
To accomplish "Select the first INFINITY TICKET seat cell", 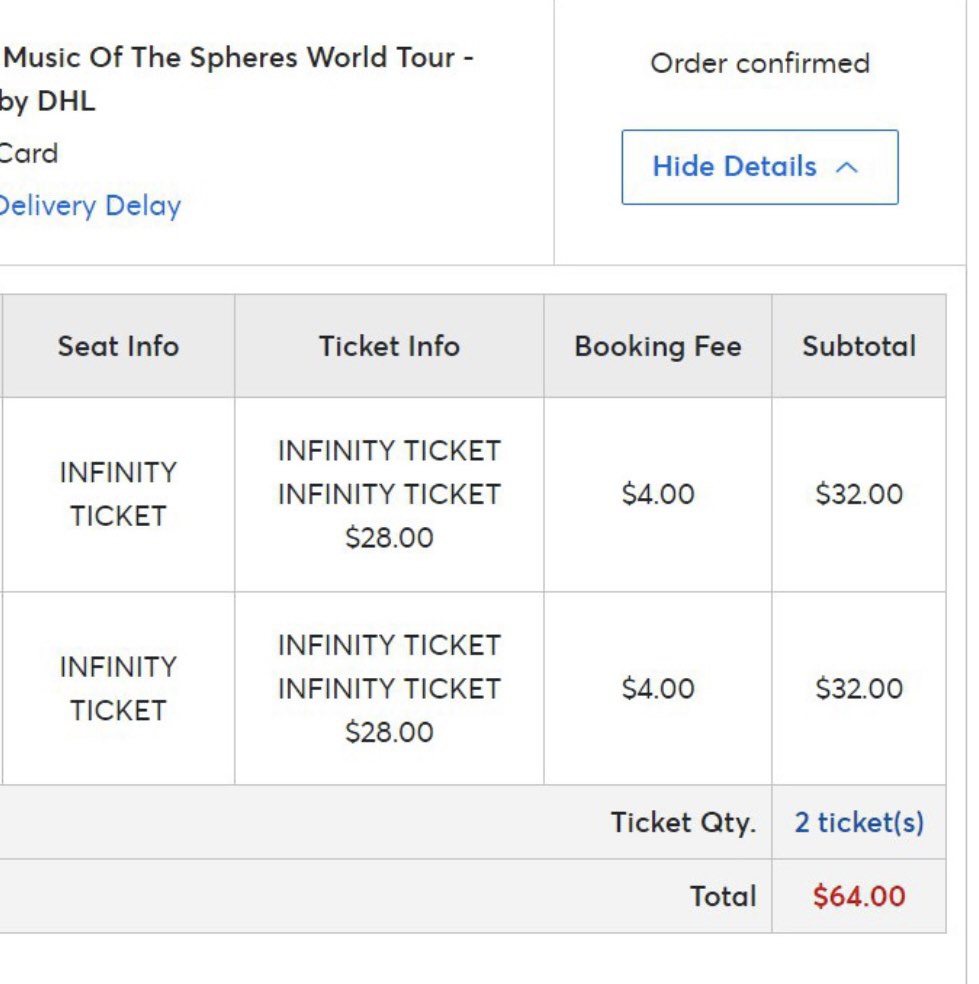I will pos(120,494).
